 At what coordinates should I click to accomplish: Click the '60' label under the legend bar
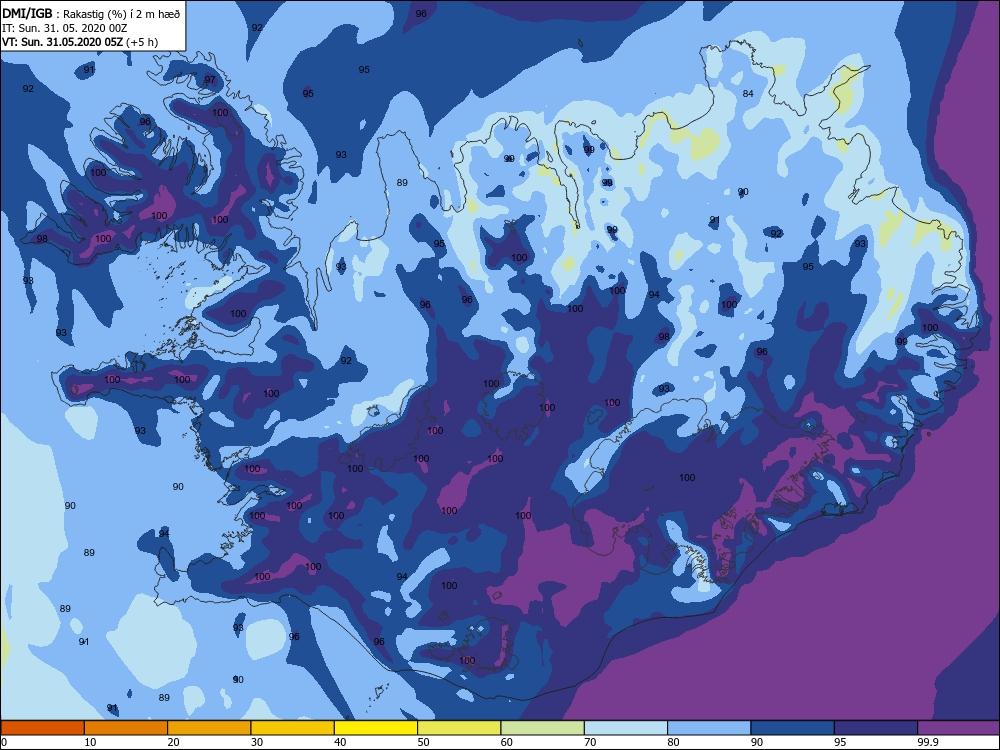(x=507, y=742)
